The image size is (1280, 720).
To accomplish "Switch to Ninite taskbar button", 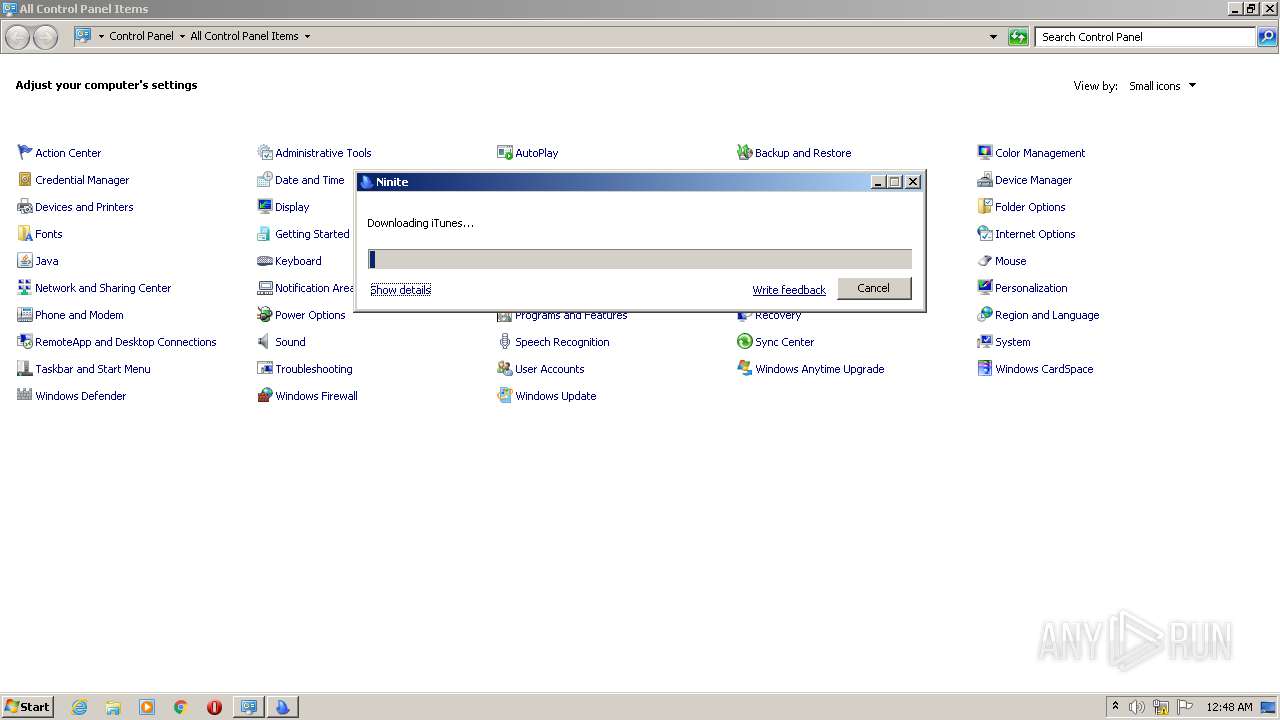I will (x=282, y=707).
